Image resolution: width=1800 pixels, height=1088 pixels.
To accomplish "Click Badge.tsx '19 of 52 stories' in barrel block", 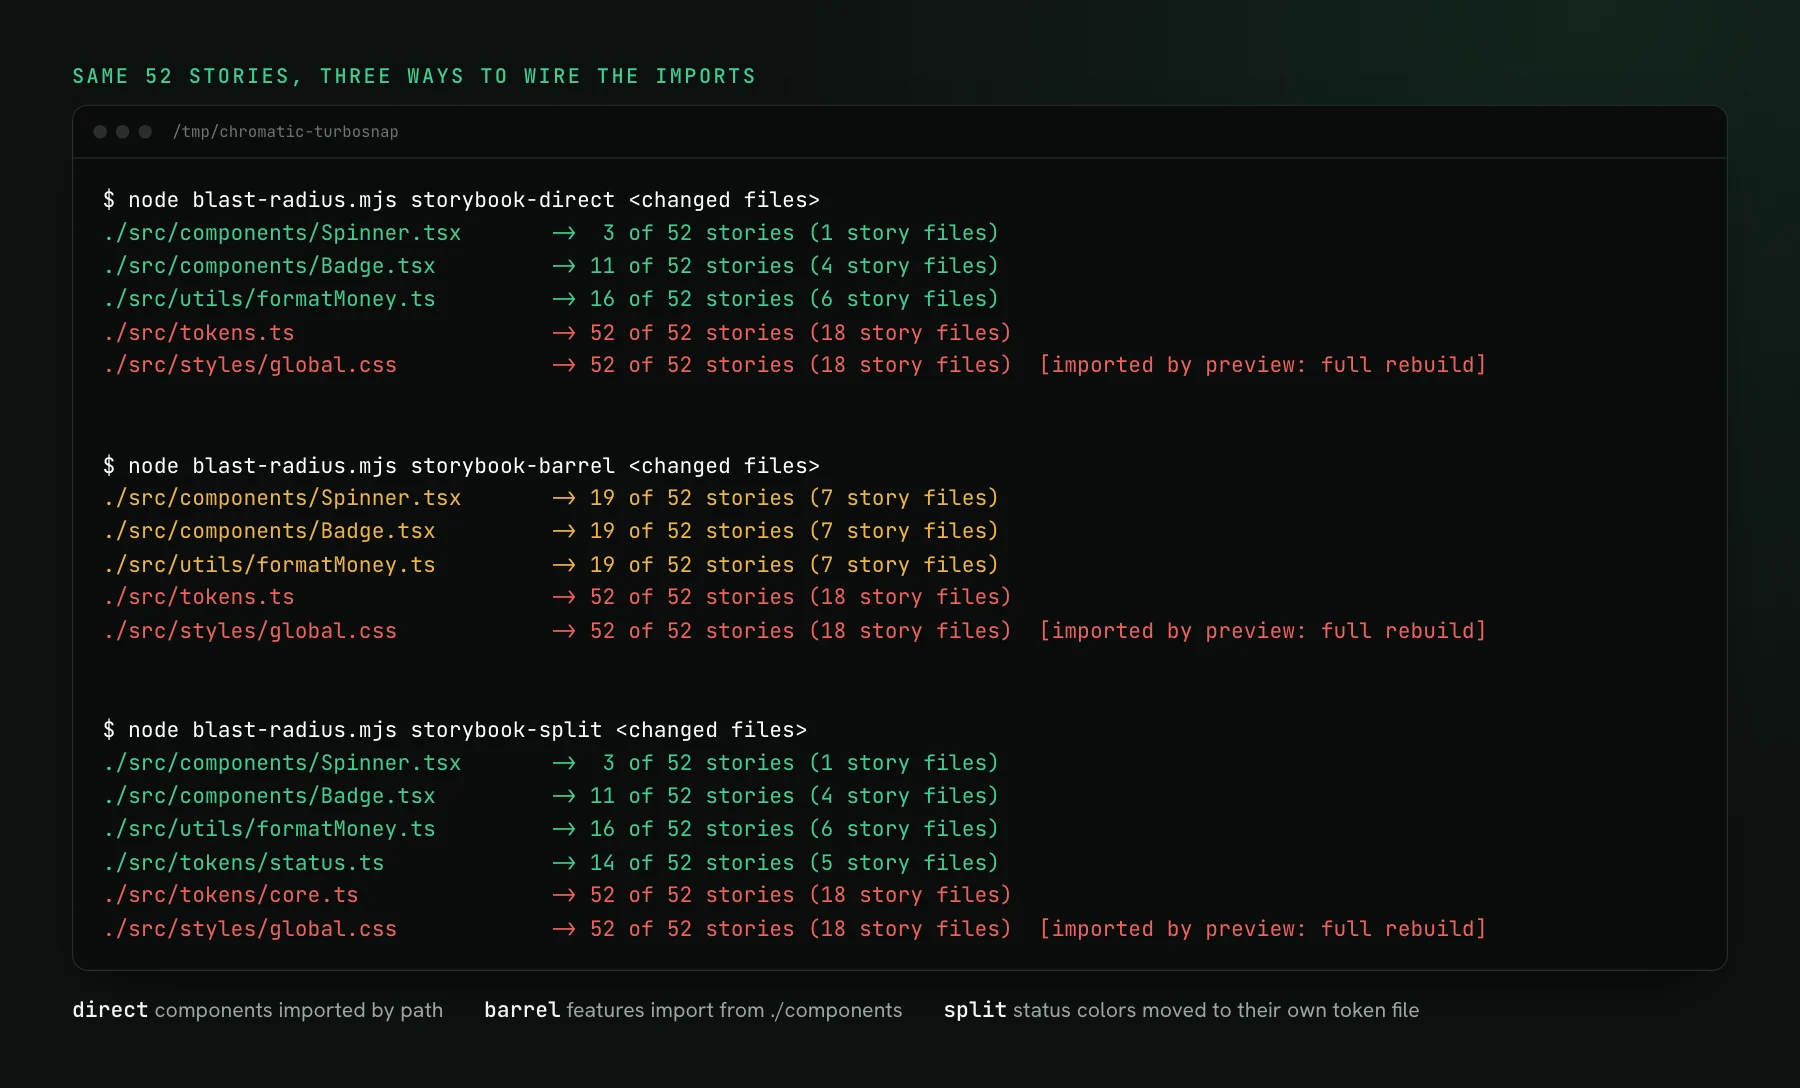I will 692,531.
